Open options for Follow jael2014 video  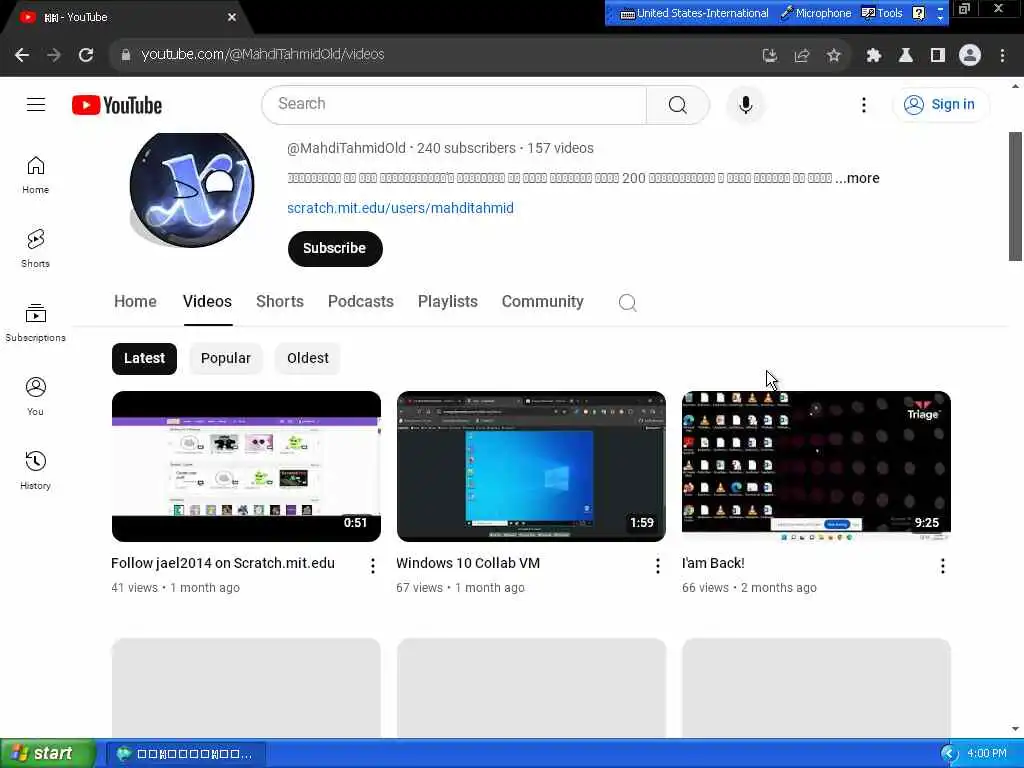coord(372,566)
